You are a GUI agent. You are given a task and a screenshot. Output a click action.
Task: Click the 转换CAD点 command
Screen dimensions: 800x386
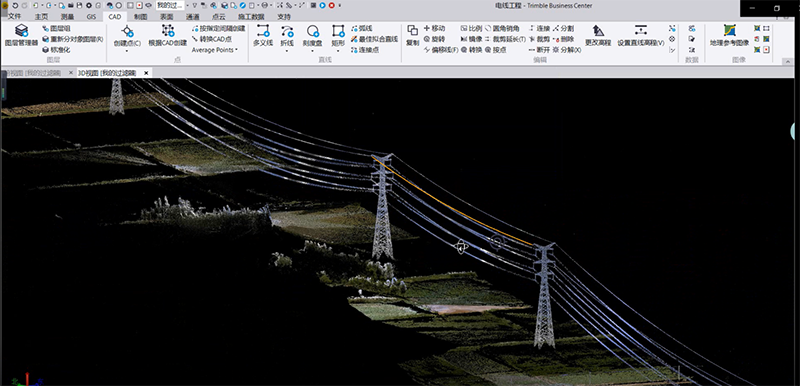(212, 39)
